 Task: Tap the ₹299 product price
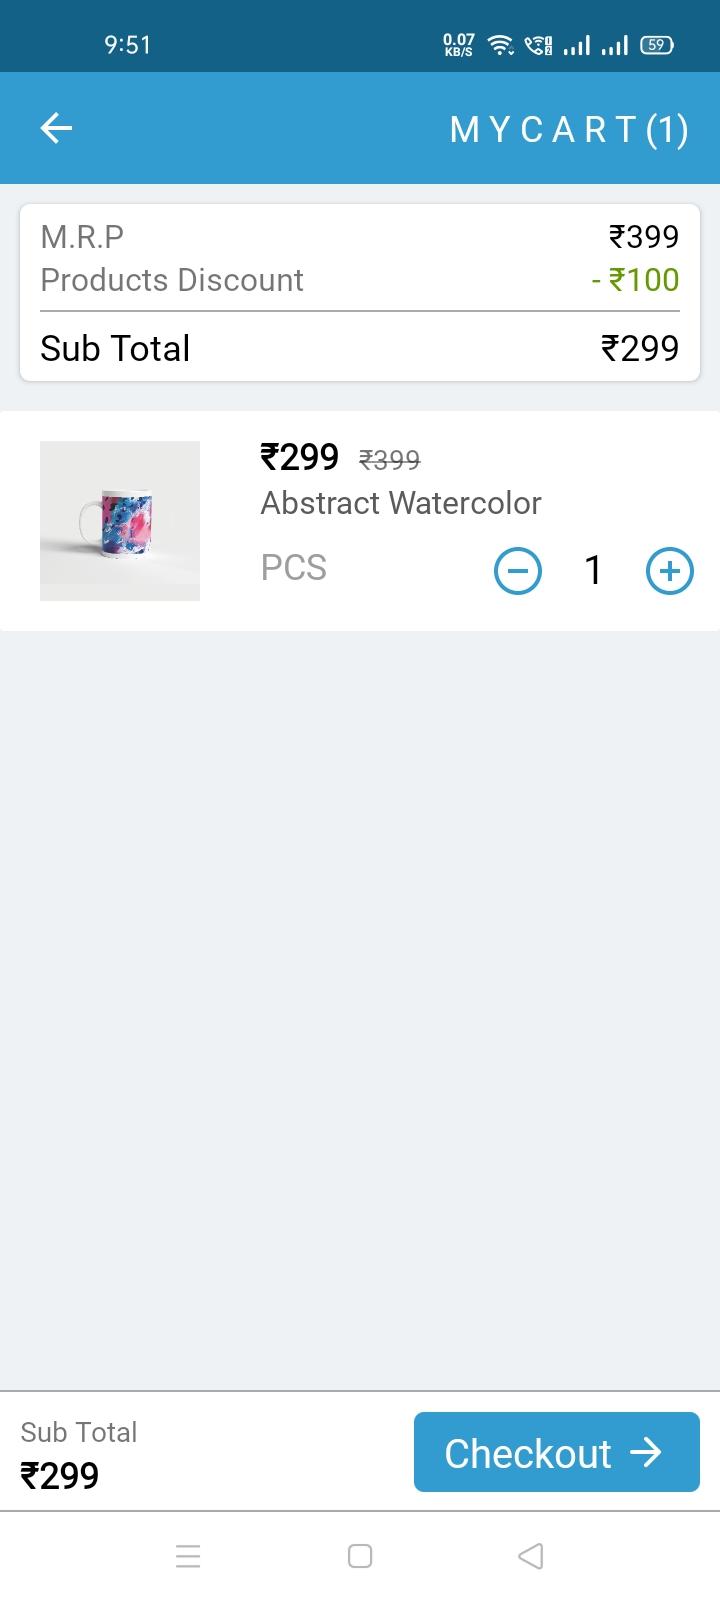click(300, 457)
